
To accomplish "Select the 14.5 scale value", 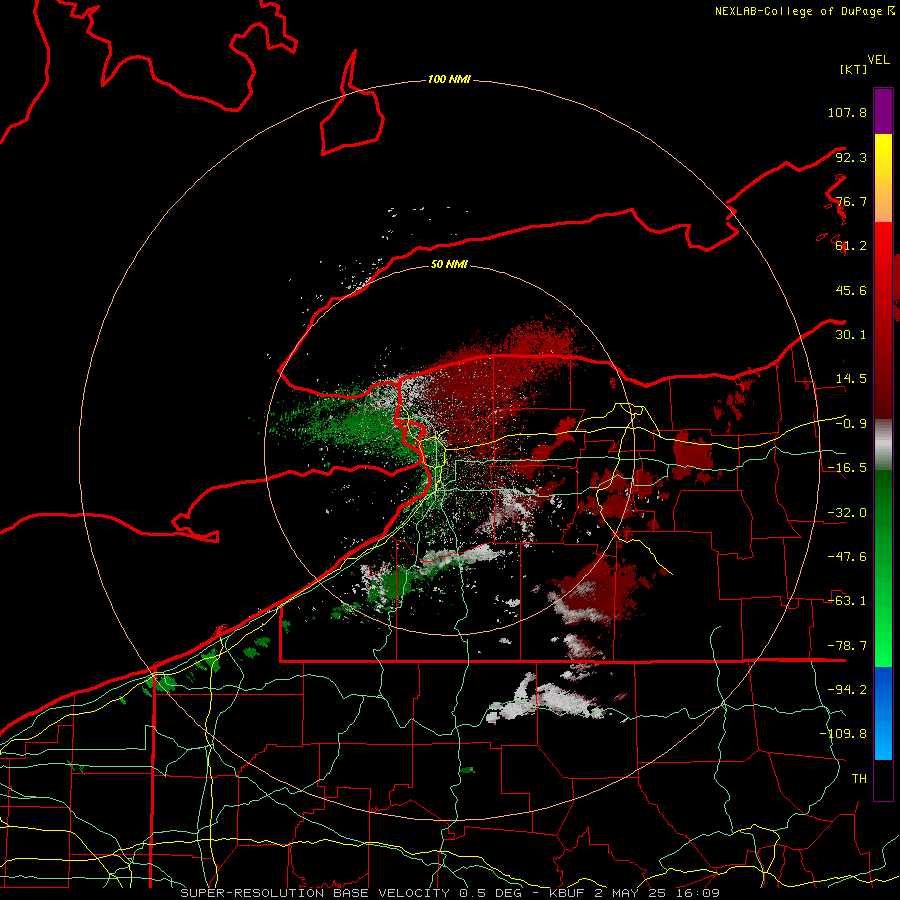I will tap(851, 379).
